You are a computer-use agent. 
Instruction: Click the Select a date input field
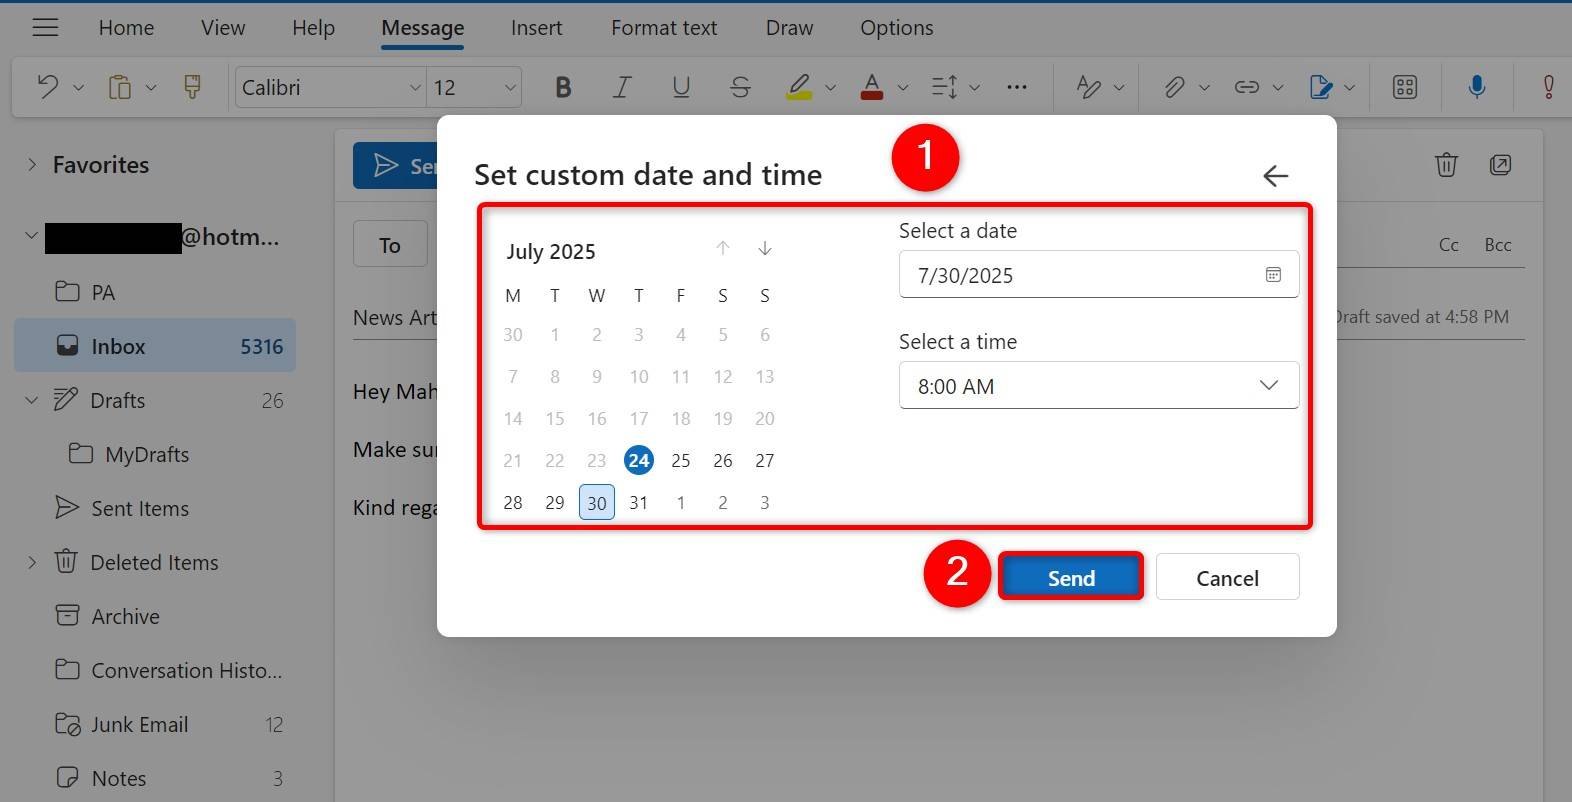click(1099, 274)
